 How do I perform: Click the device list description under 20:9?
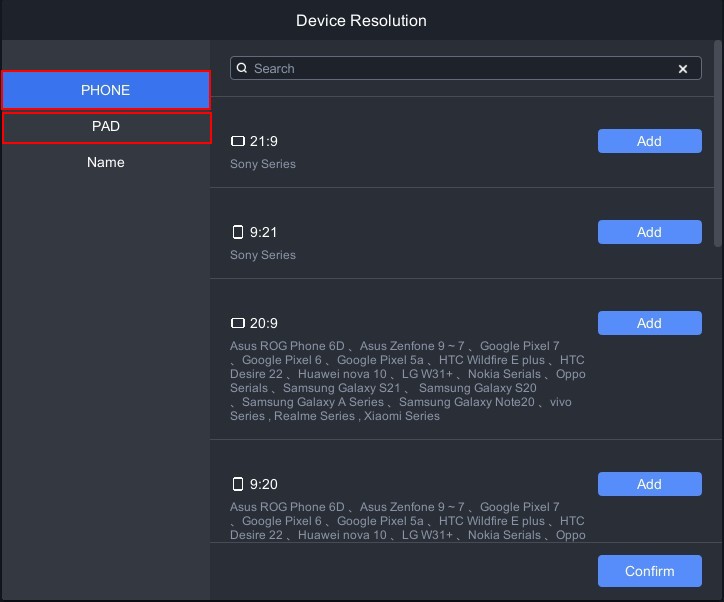click(x=407, y=381)
